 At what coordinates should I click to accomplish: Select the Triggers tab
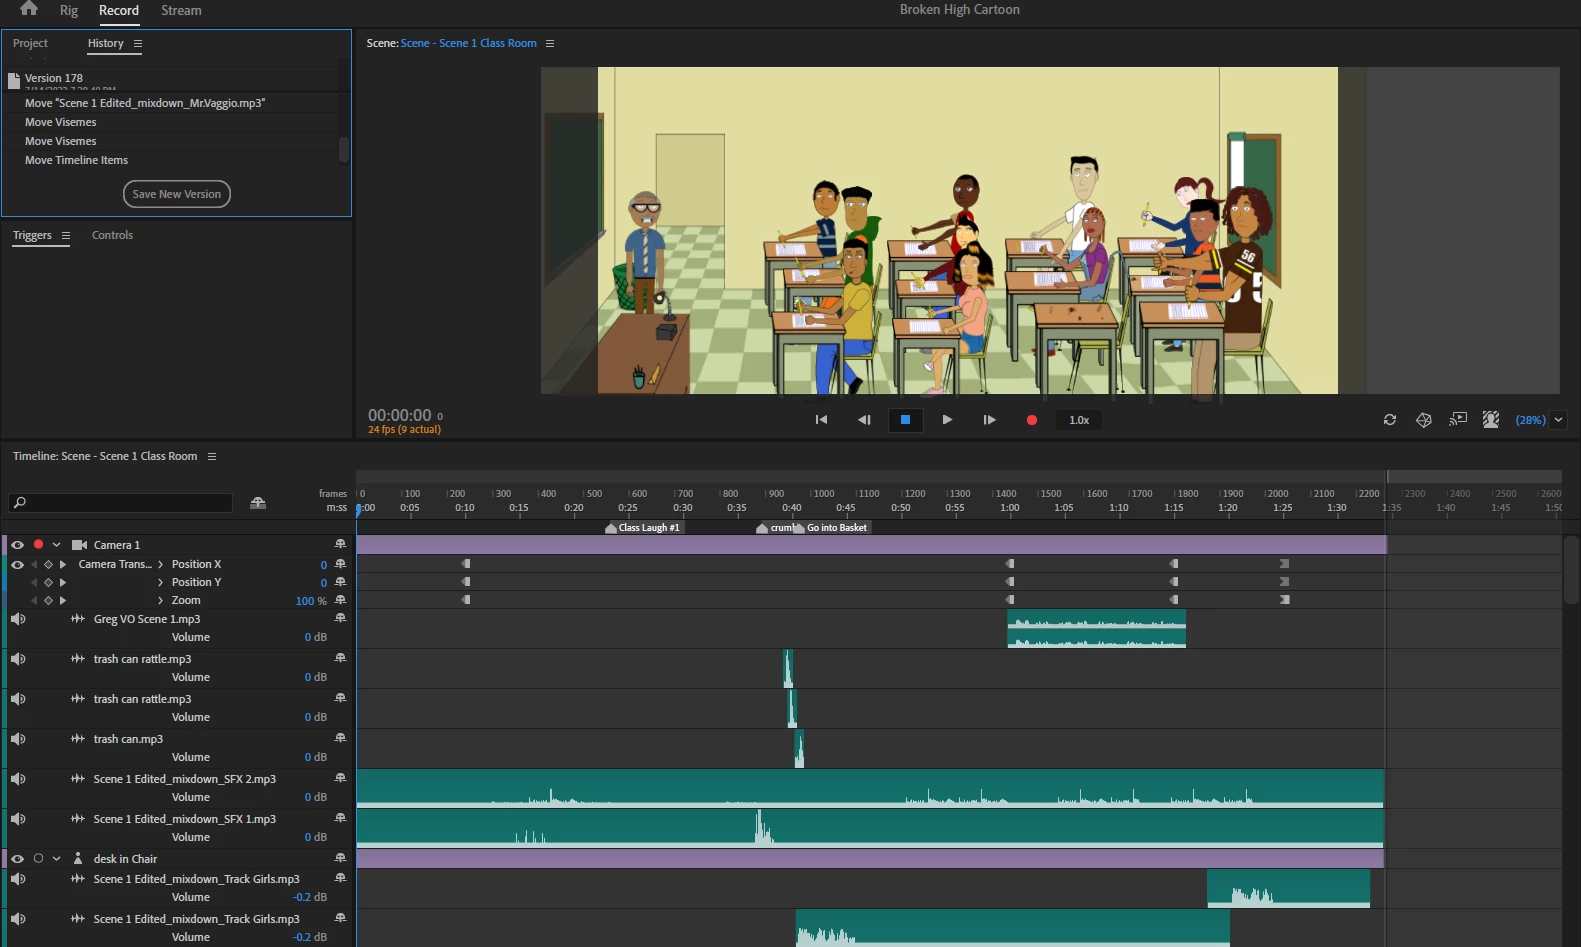(32, 235)
